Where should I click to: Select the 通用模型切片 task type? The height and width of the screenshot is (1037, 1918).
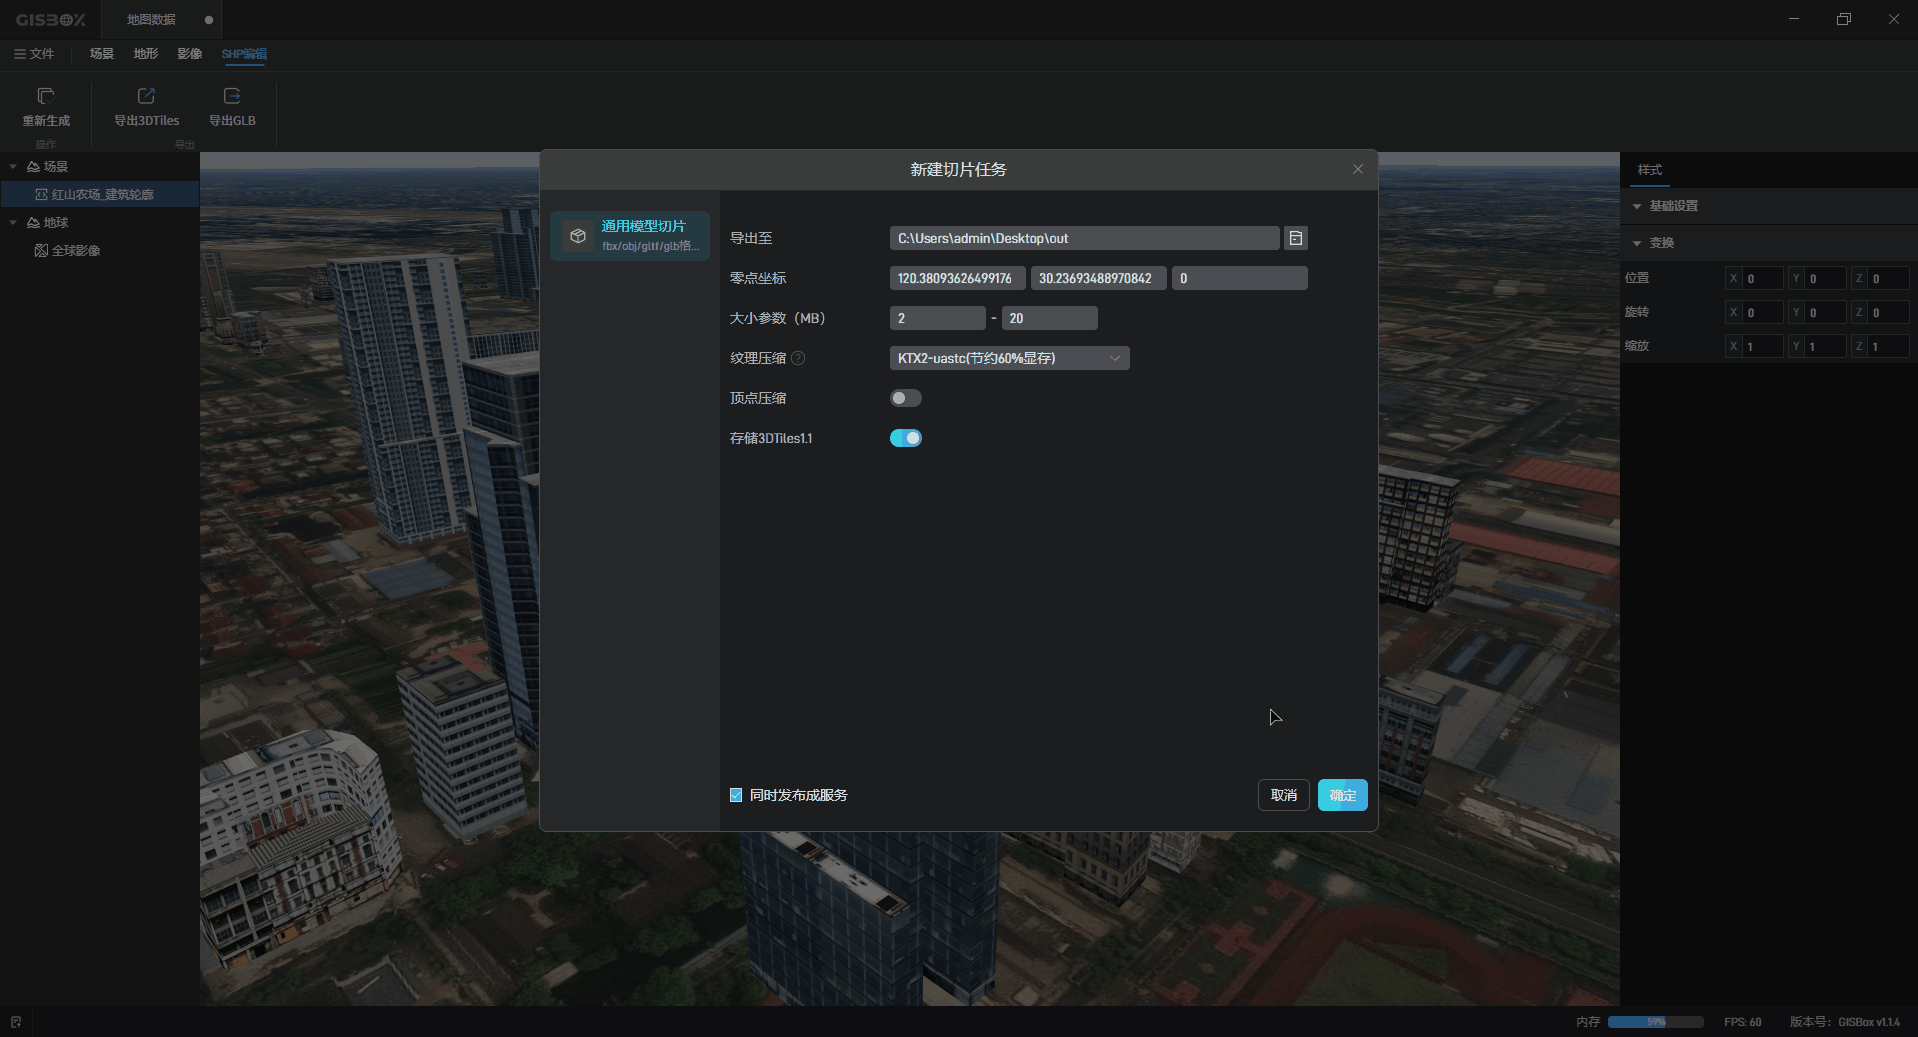coord(630,236)
